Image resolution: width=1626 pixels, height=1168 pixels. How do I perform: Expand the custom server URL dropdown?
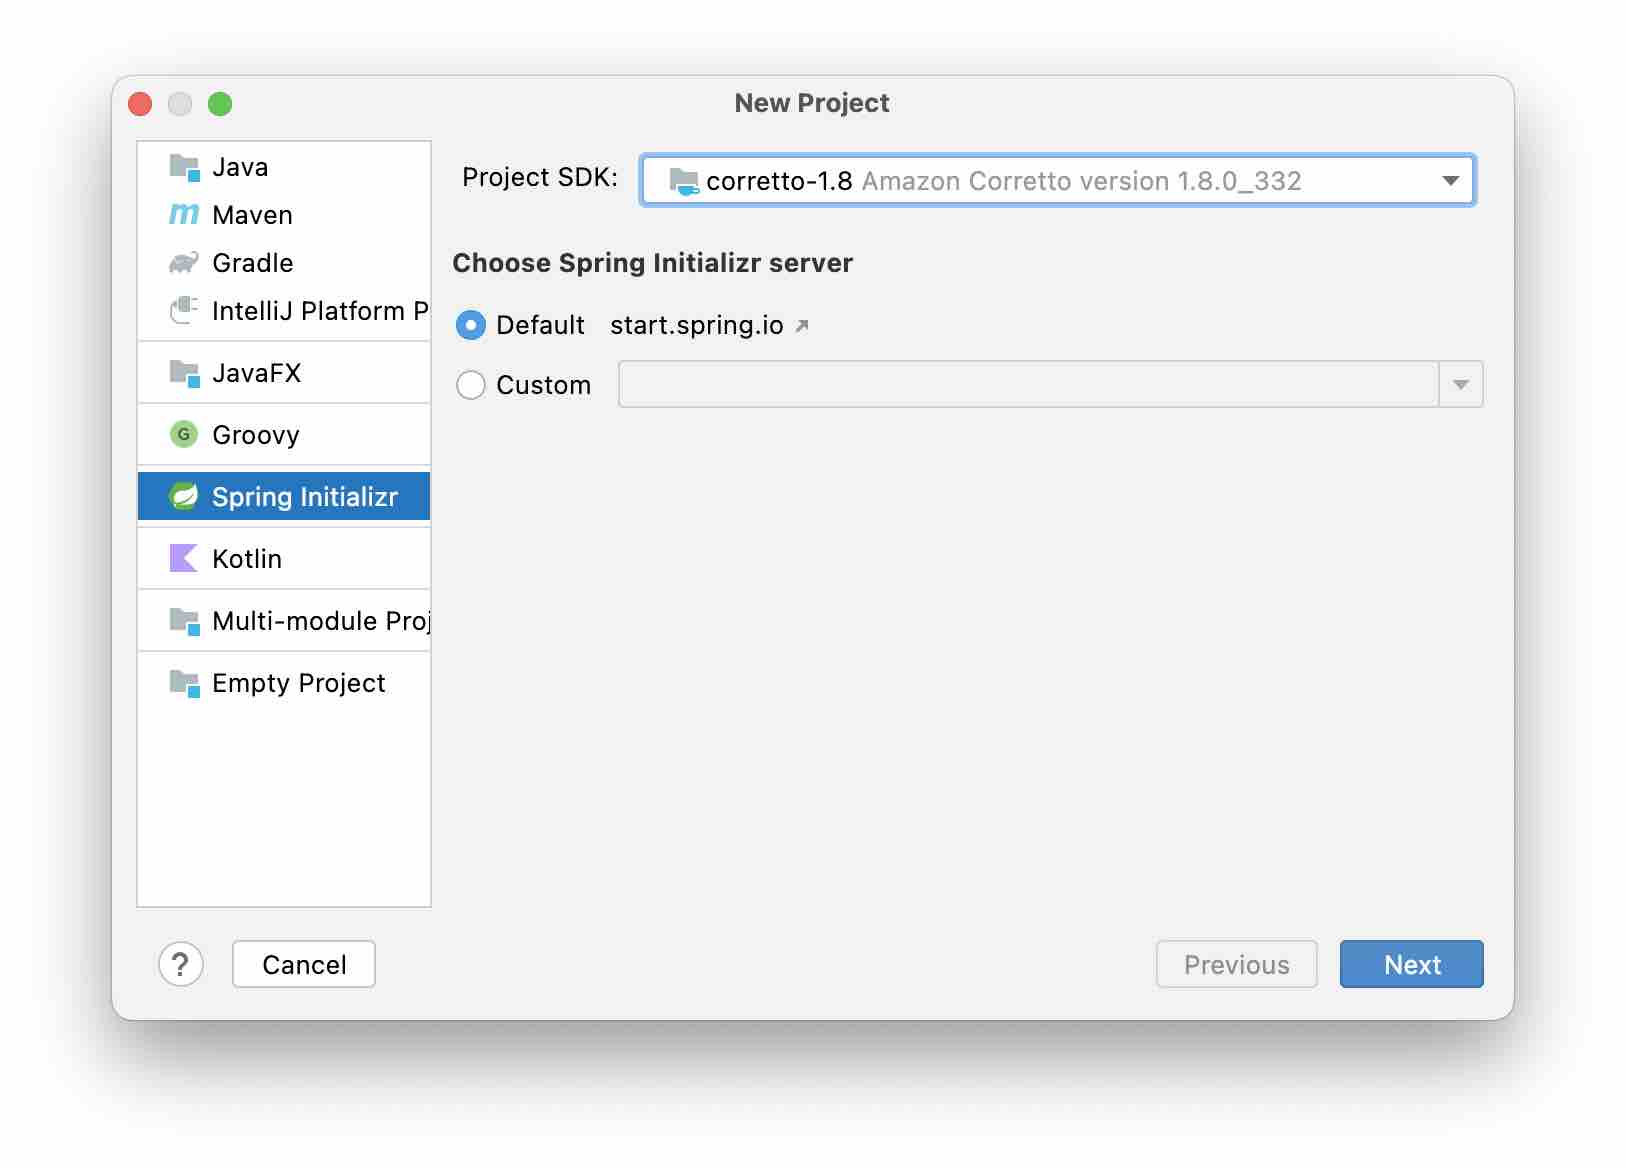pos(1461,384)
